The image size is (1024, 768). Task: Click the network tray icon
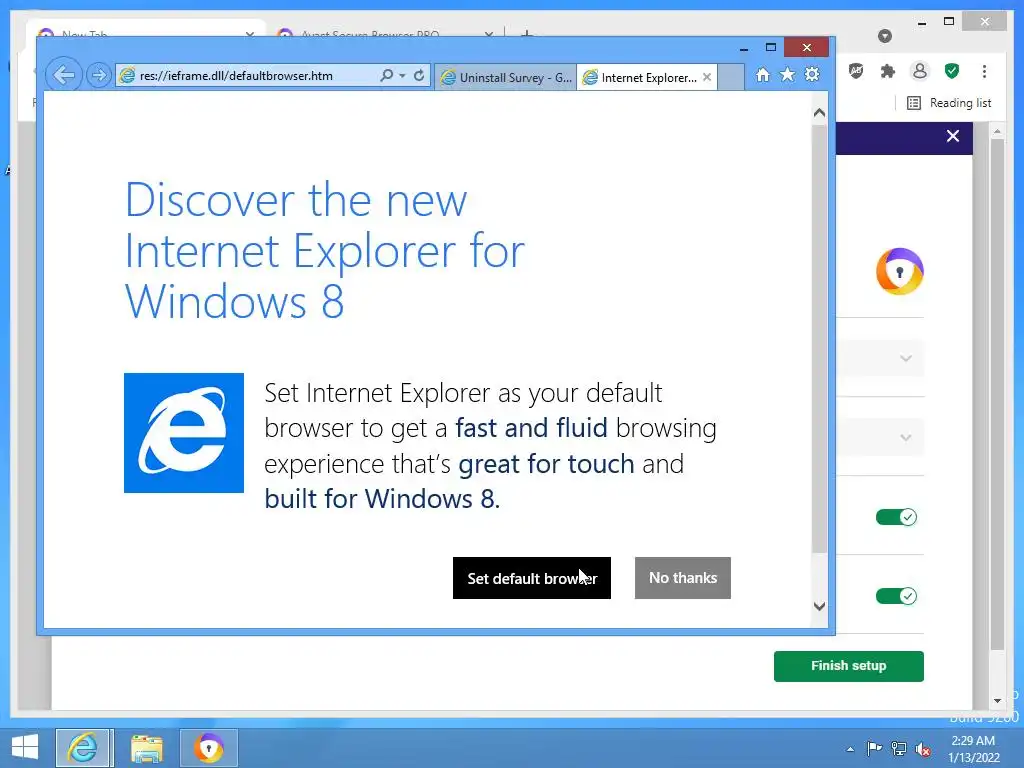click(x=899, y=749)
